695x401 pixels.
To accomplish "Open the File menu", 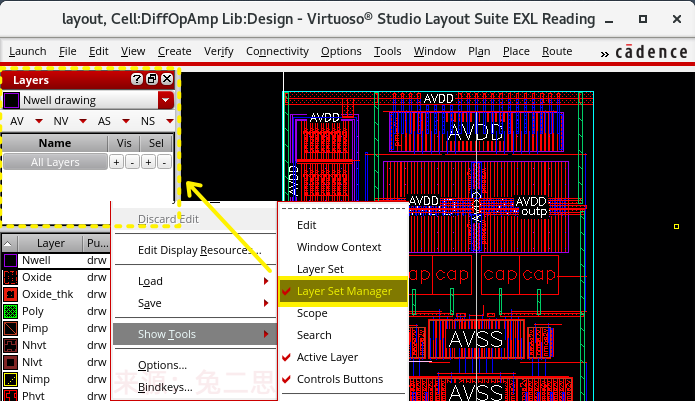I will pyautogui.click(x=68, y=51).
